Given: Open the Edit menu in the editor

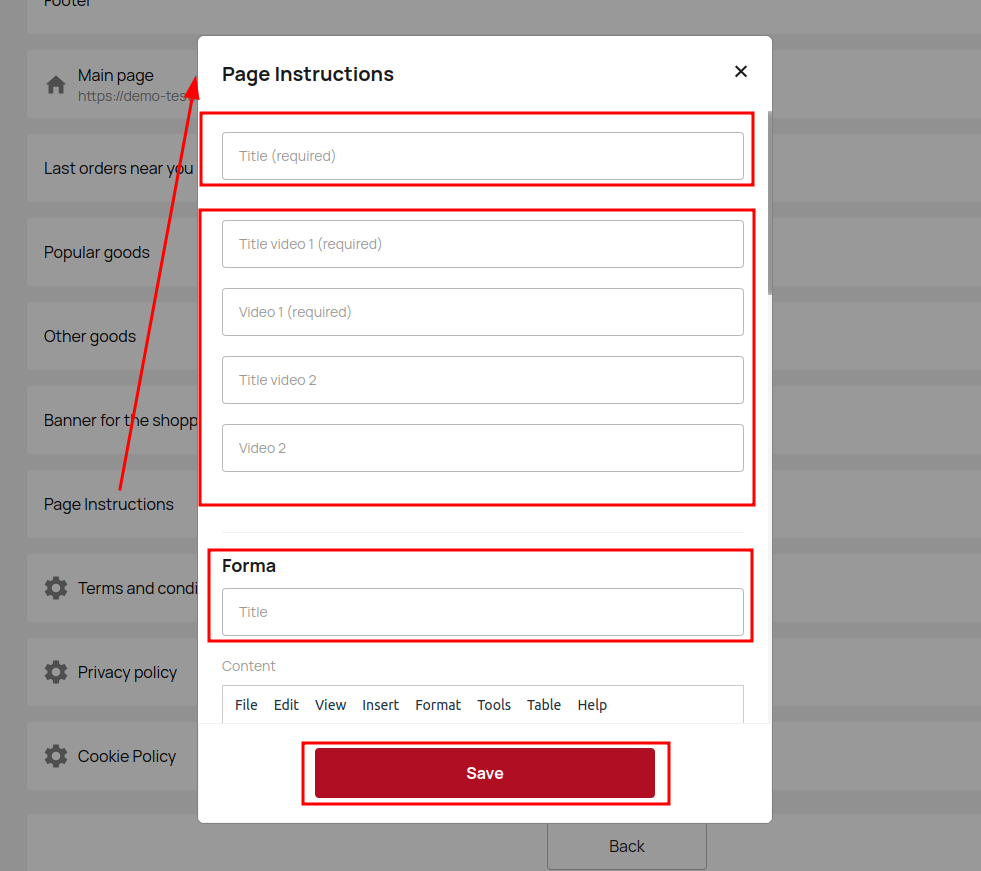Looking at the screenshot, I should point(286,705).
